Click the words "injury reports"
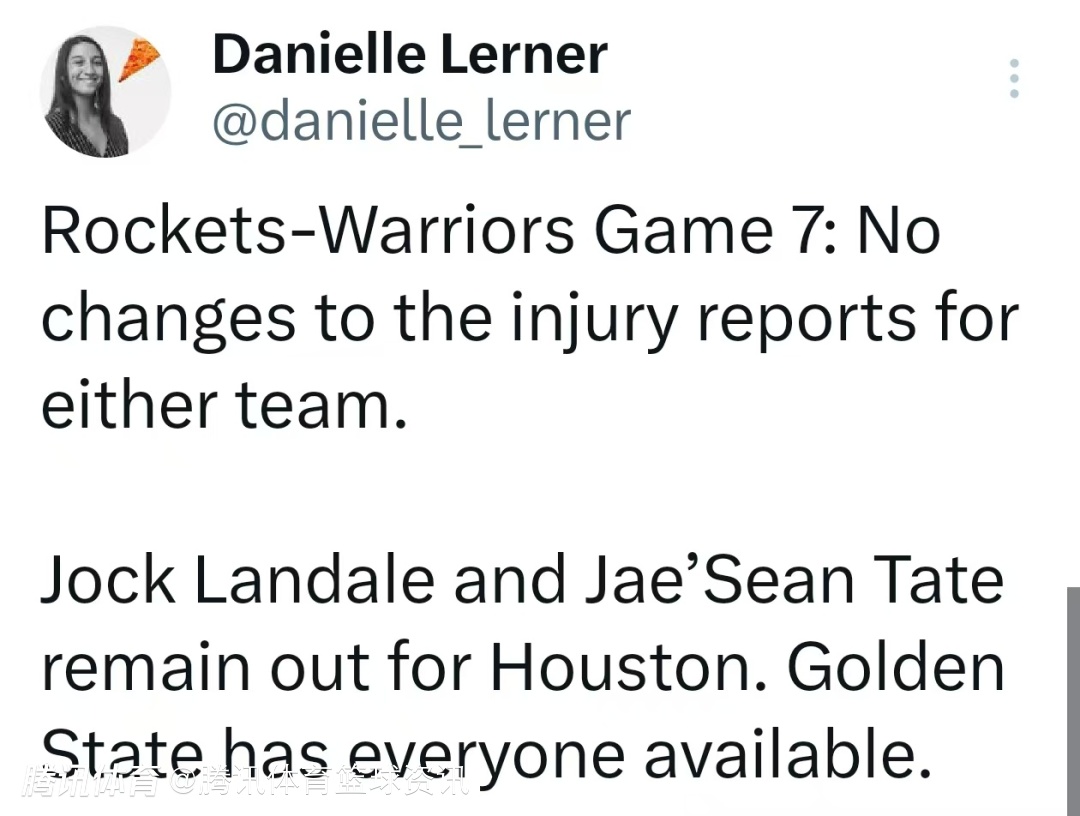This screenshot has width=1080, height=816. (x=713, y=318)
